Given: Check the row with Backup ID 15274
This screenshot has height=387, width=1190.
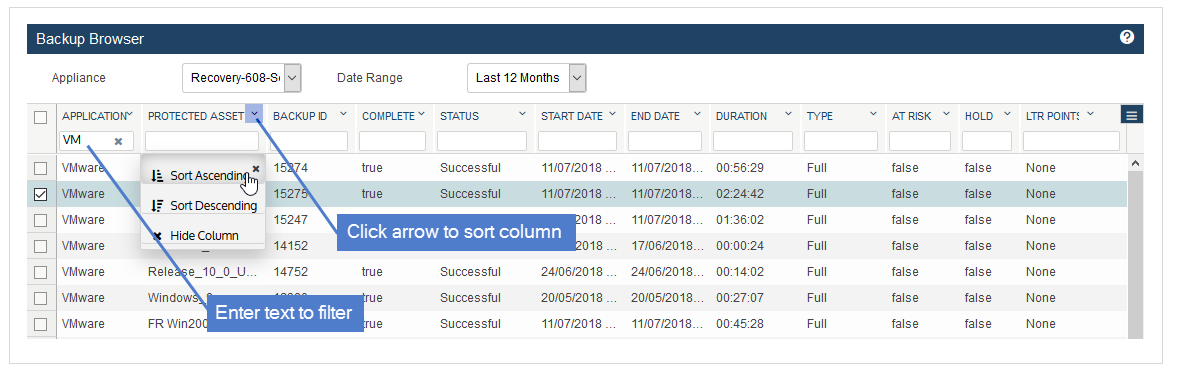Looking at the screenshot, I should point(41,168).
